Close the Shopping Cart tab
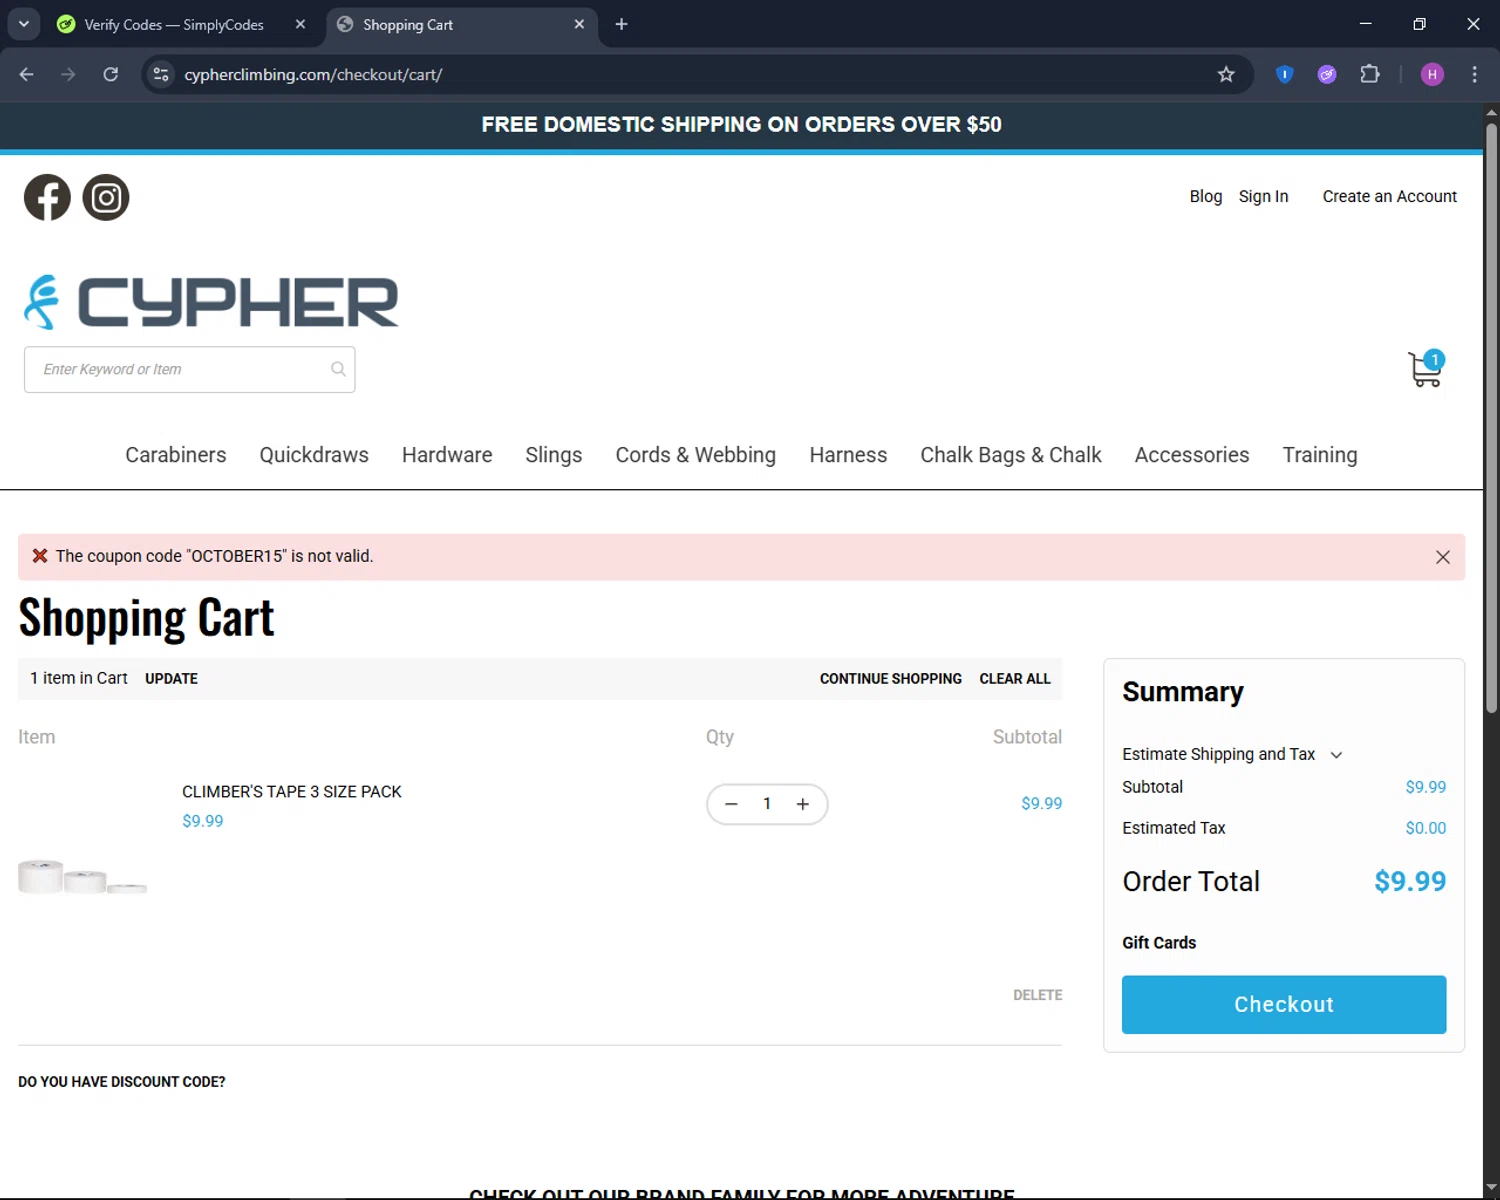This screenshot has width=1500, height=1200. pyautogui.click(x=579, y=24)
